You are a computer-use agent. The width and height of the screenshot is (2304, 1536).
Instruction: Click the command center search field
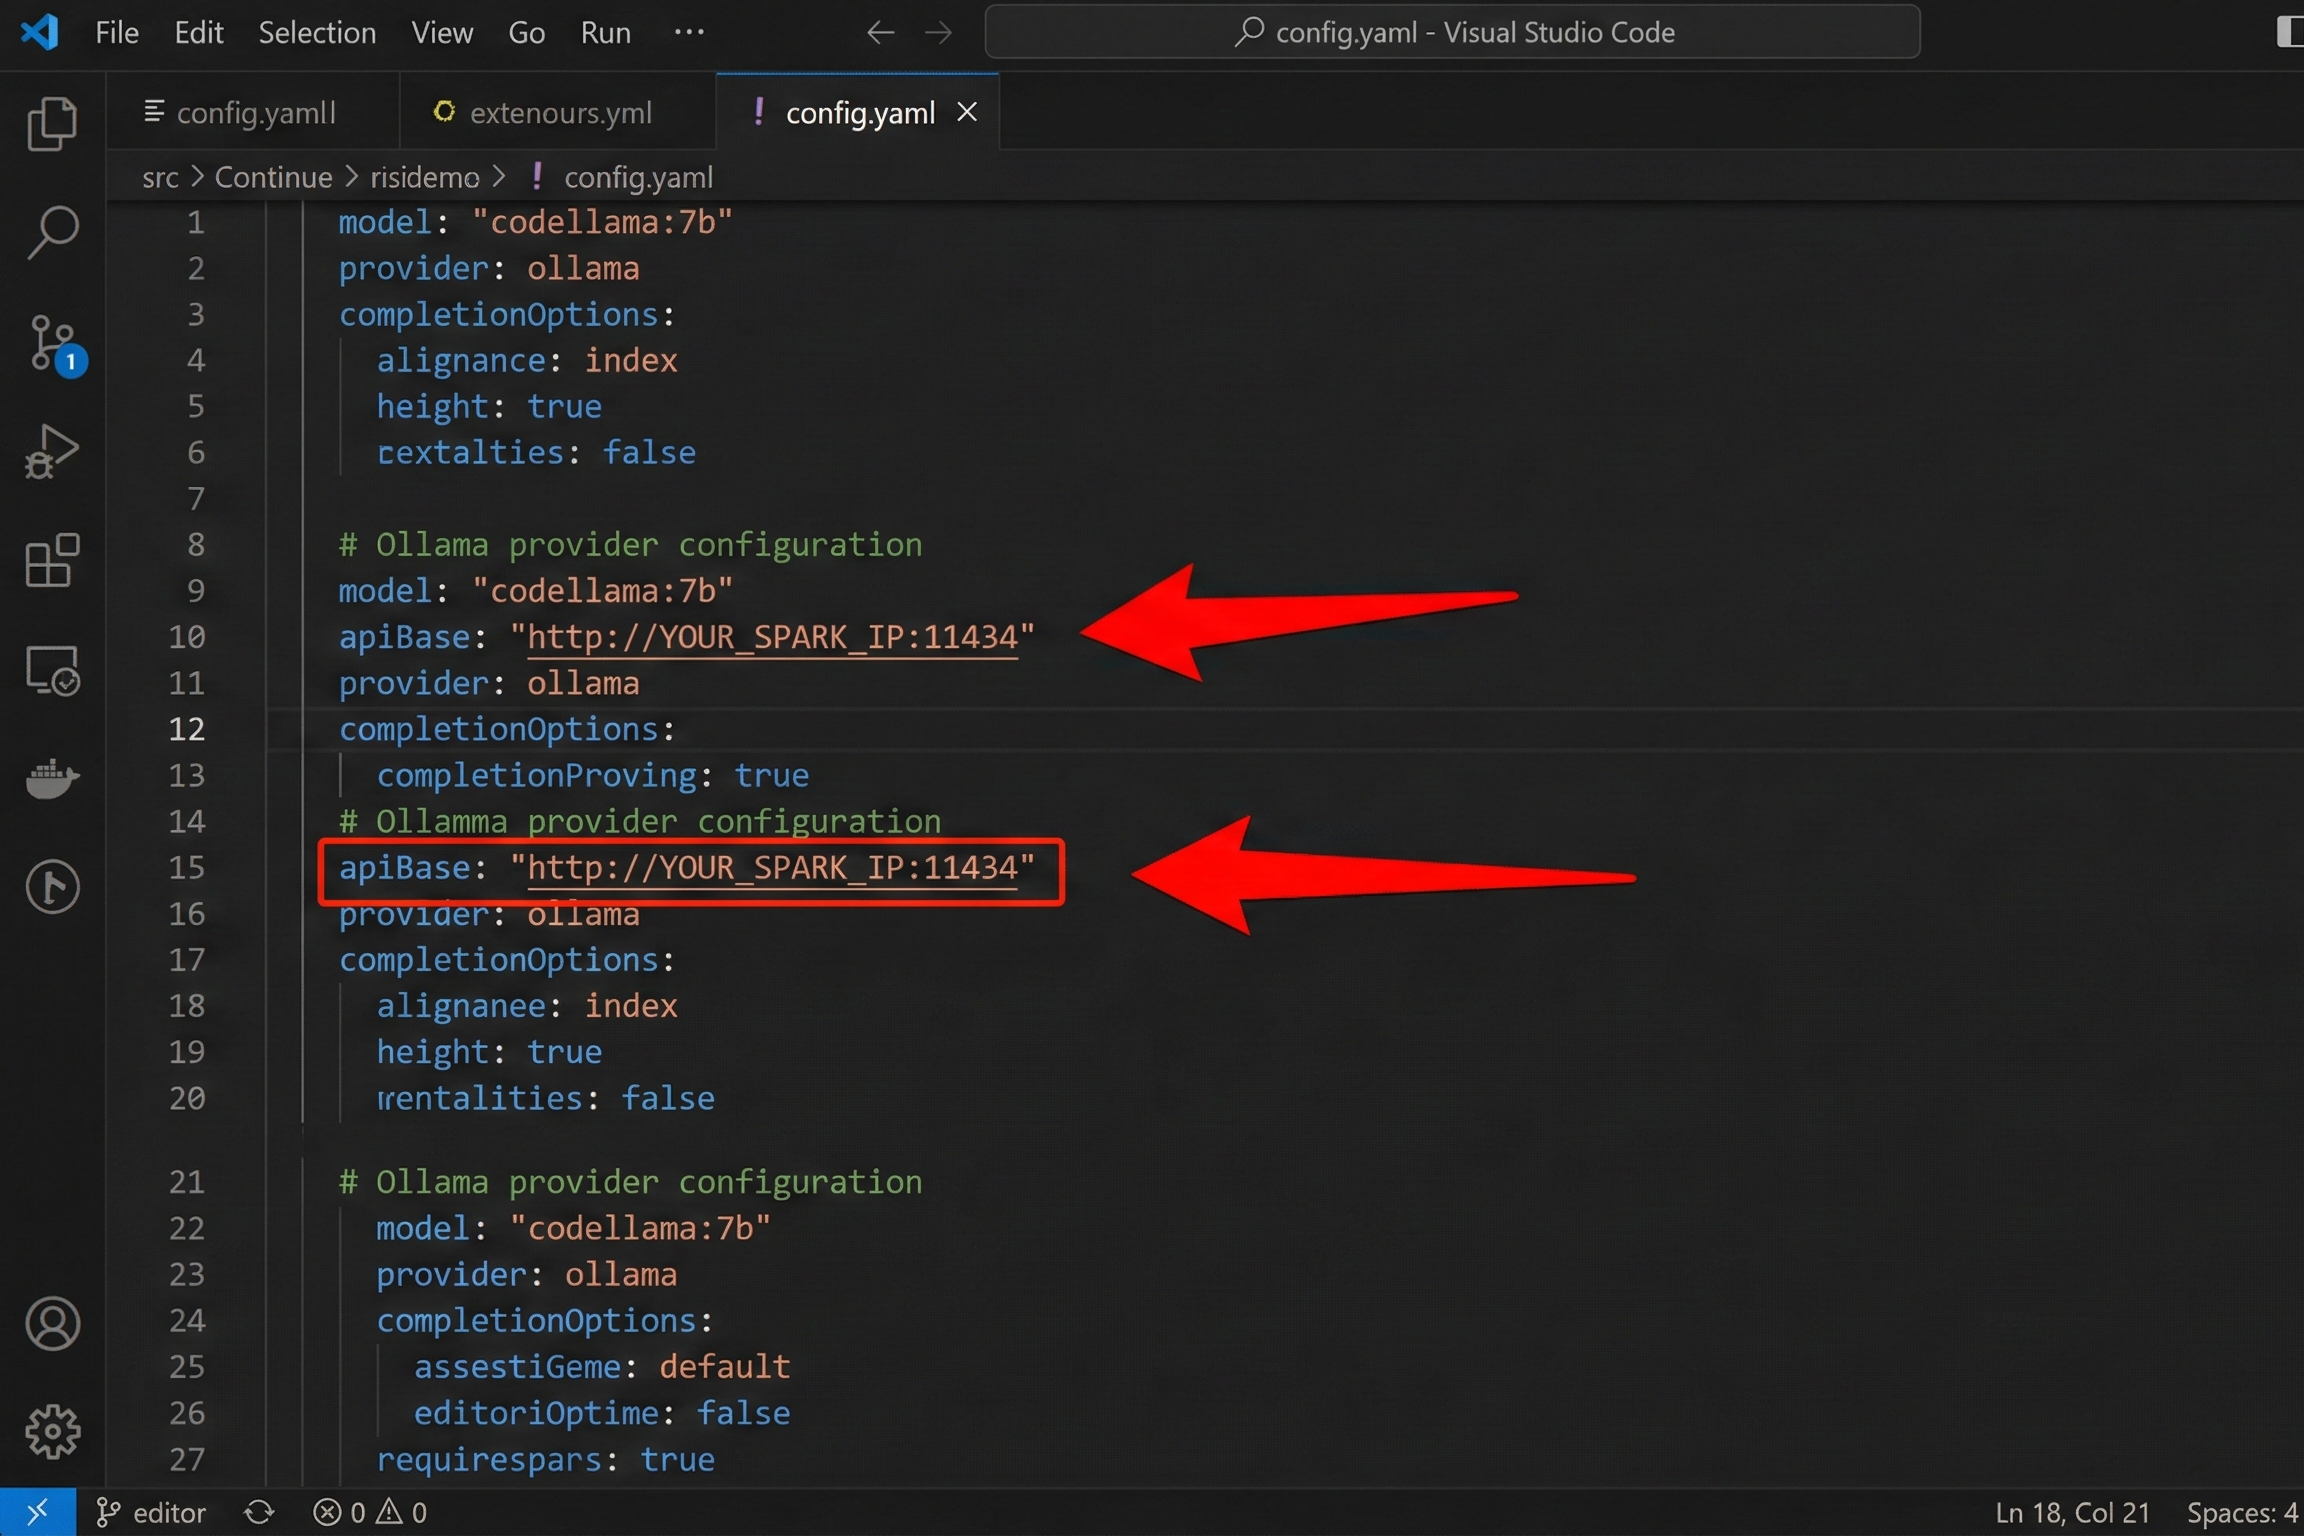[x=1452, y=32]
